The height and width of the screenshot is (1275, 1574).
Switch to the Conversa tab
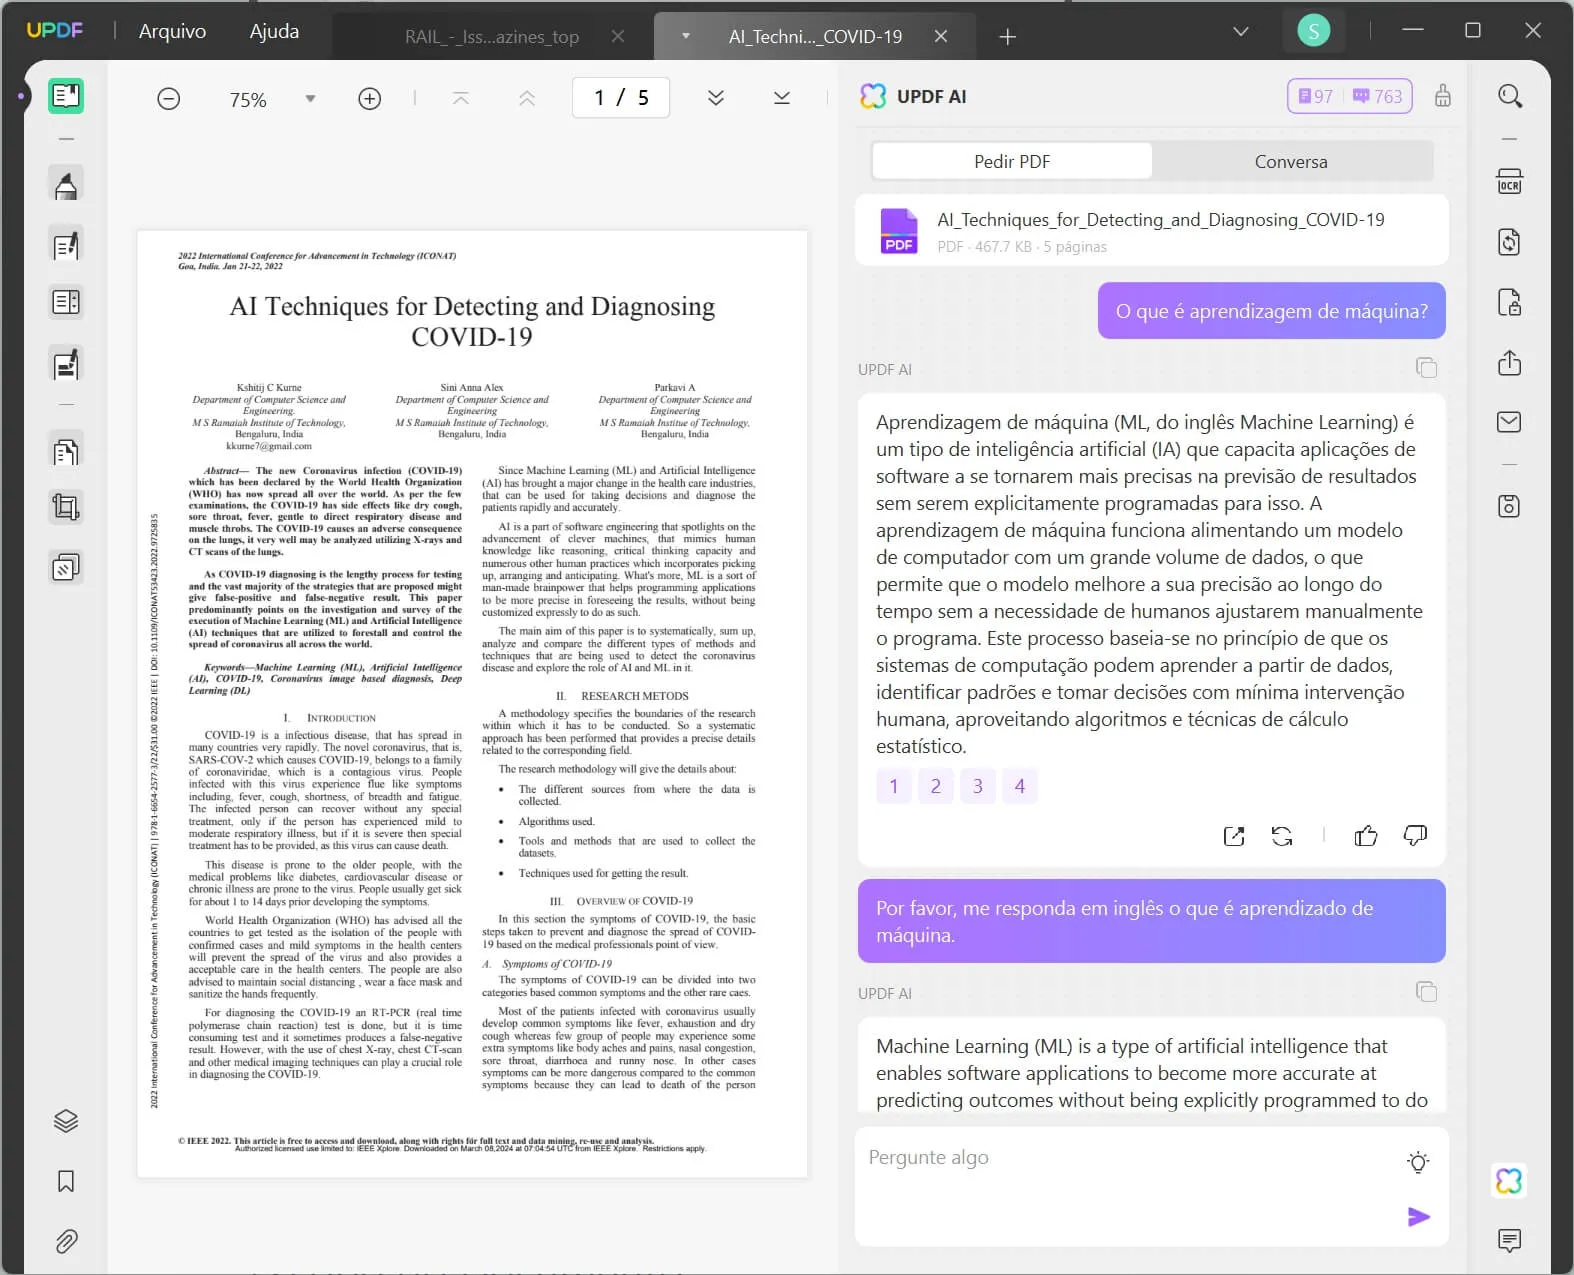(1291, 161)
